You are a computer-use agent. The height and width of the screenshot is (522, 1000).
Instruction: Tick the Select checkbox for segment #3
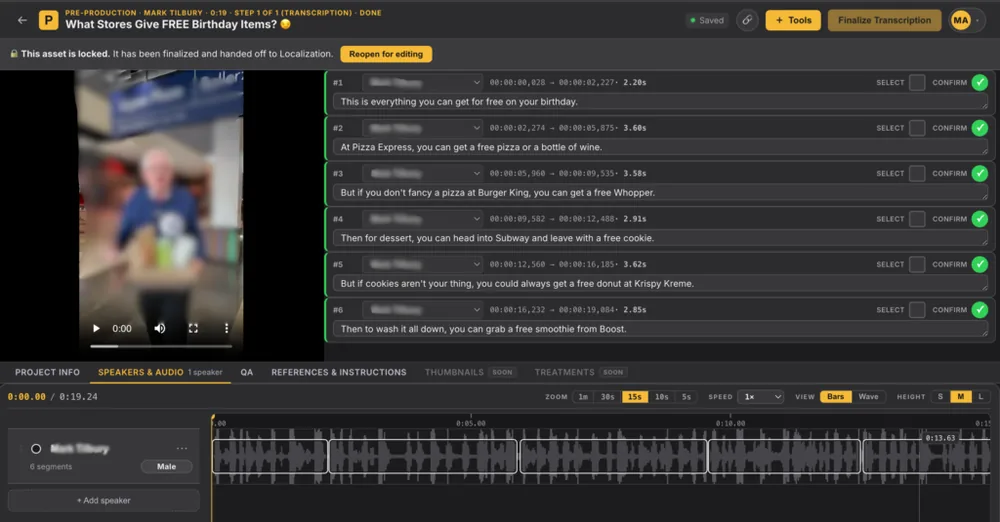pos(917,174)
